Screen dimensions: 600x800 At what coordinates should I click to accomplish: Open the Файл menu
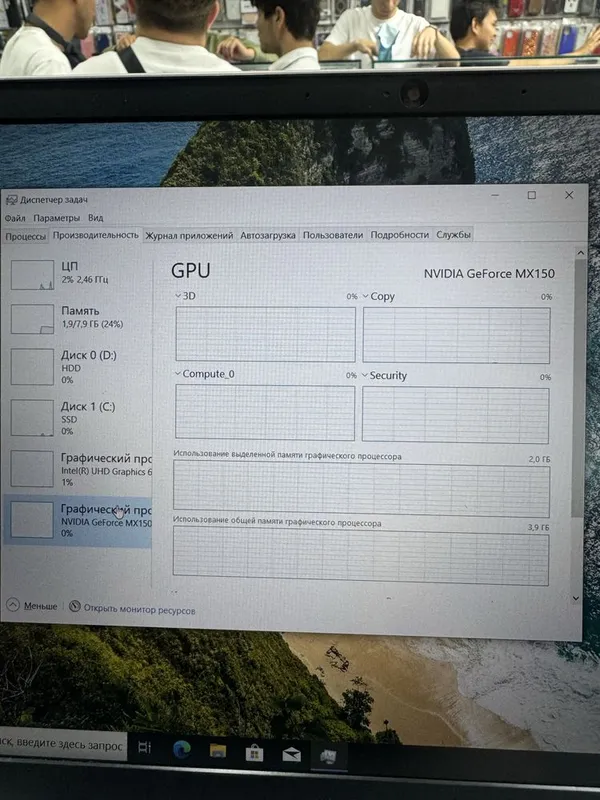15,218
